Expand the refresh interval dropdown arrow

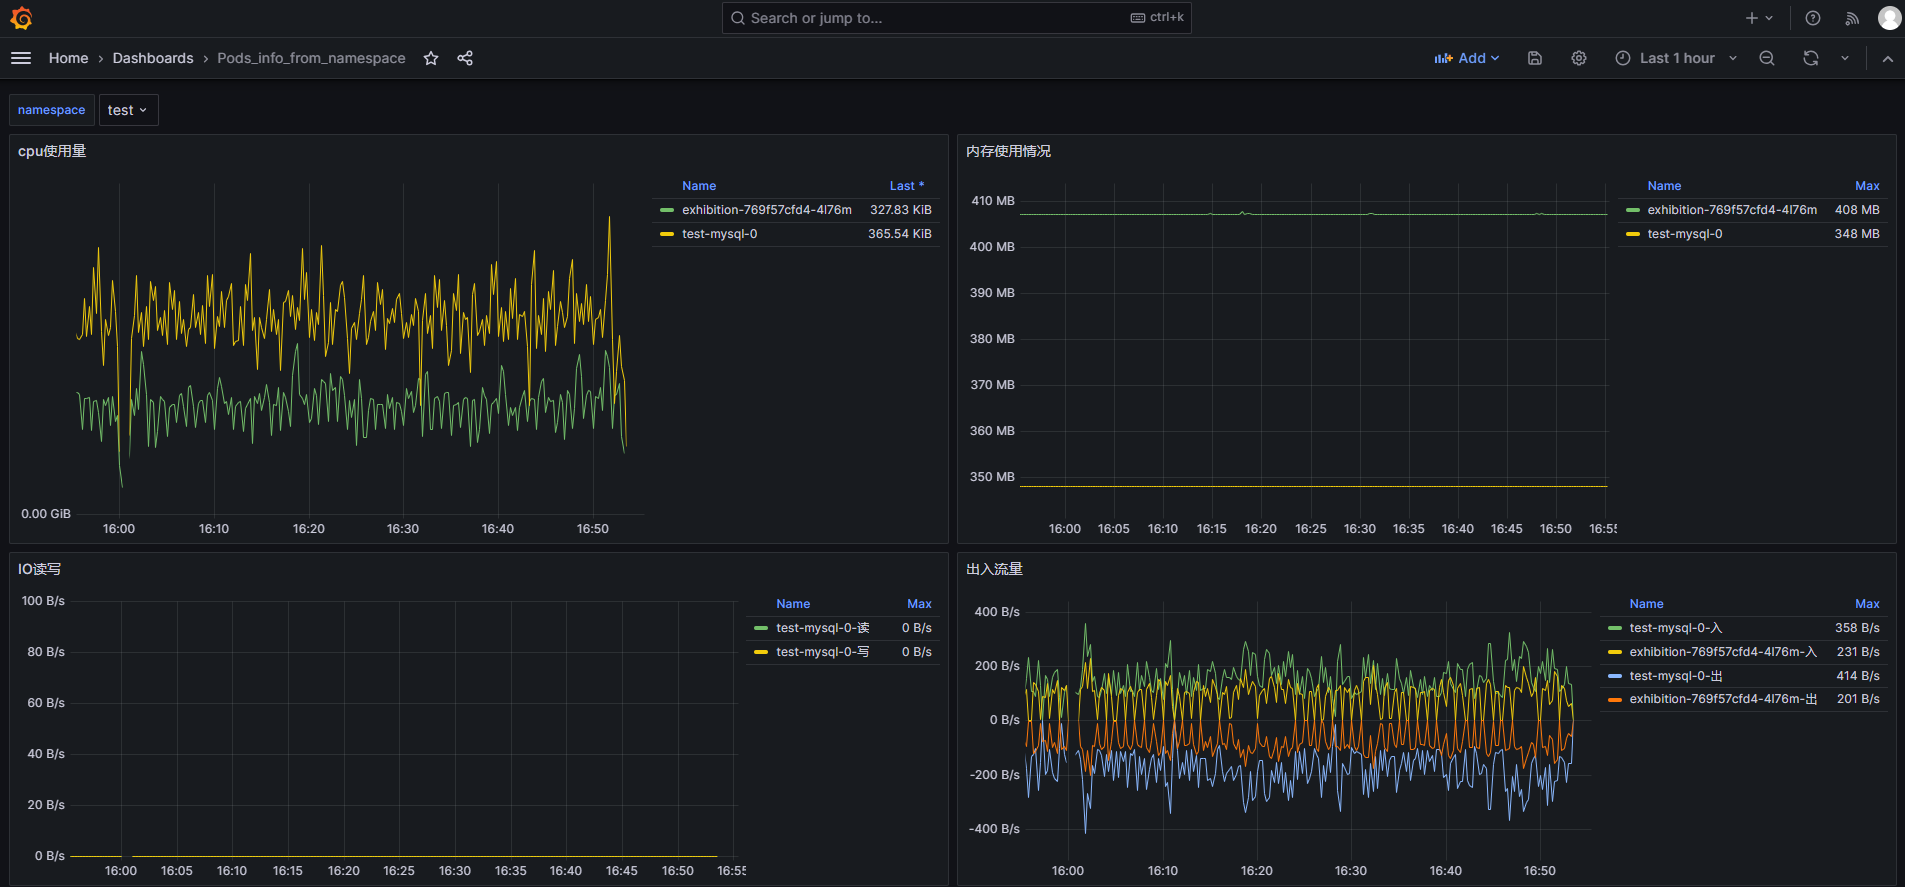tap(1845, 58)
